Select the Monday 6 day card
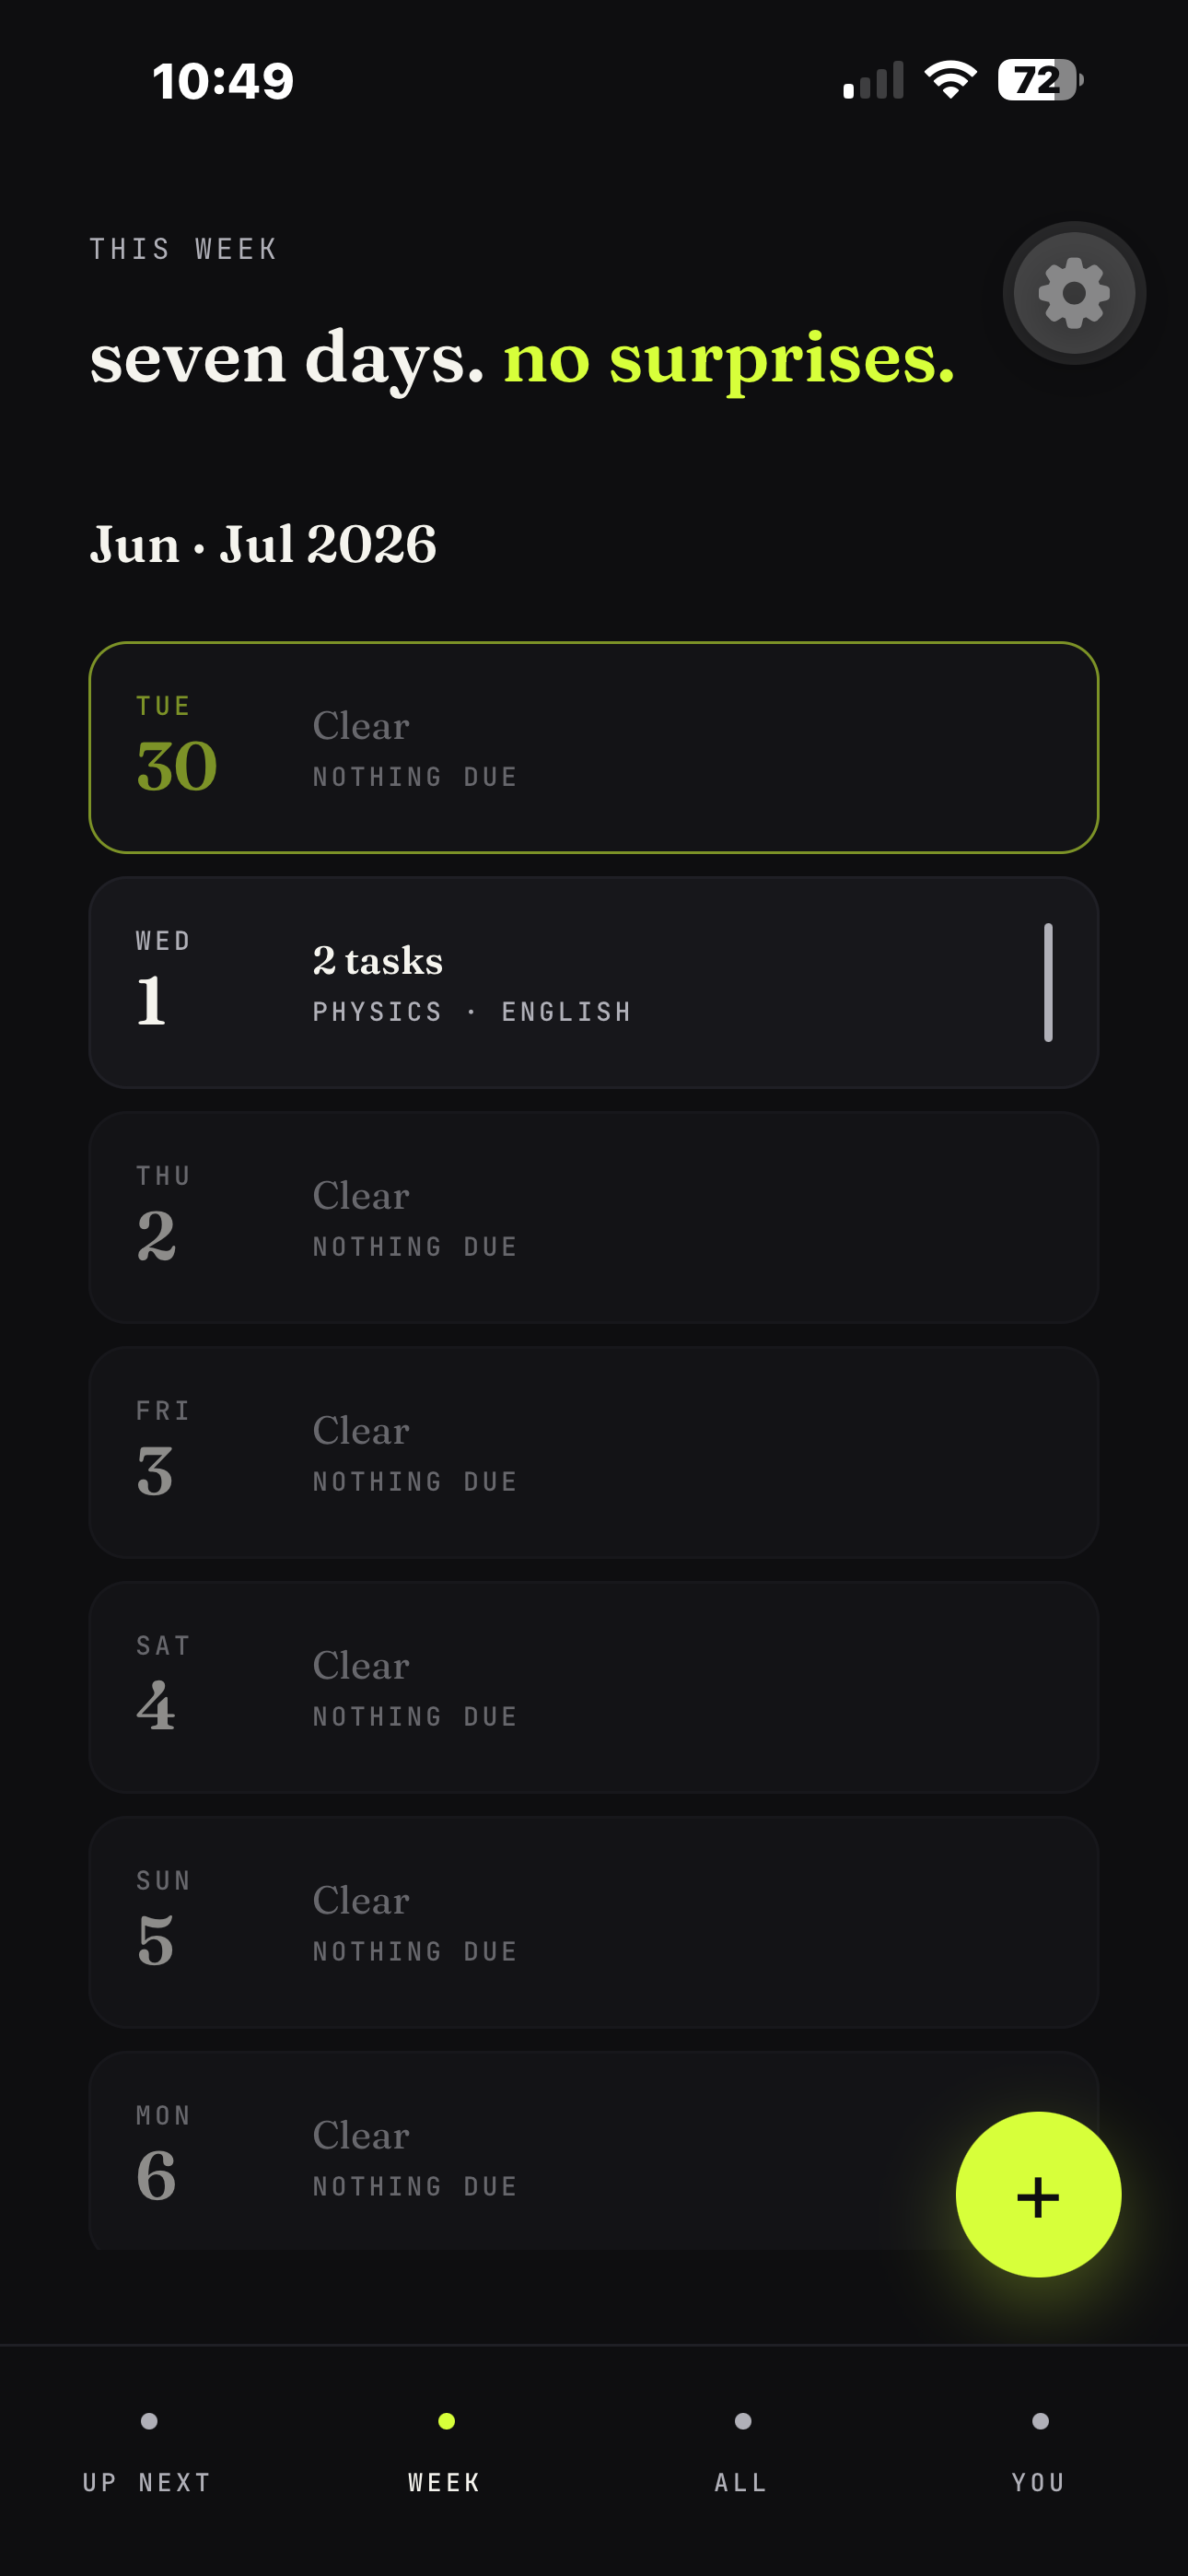The width and height of the screenshot is (1188, 2576). click(x=594, y=2151)
